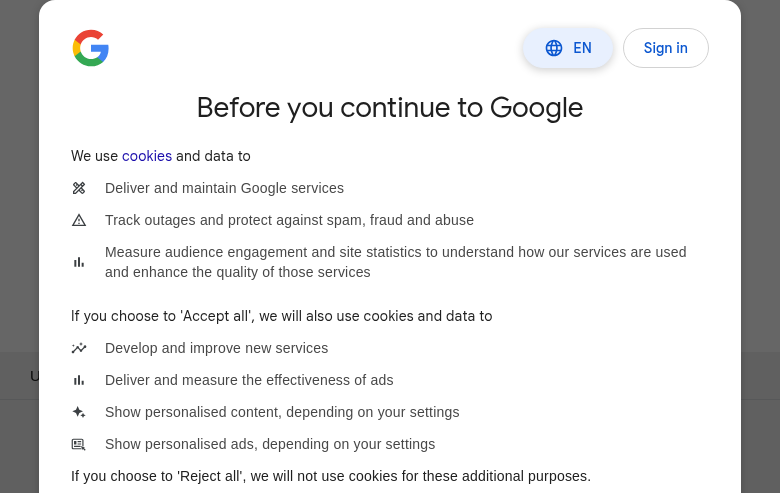
Task: Click the warning triangle icon beside Track outages
Action: coord(79,220)
